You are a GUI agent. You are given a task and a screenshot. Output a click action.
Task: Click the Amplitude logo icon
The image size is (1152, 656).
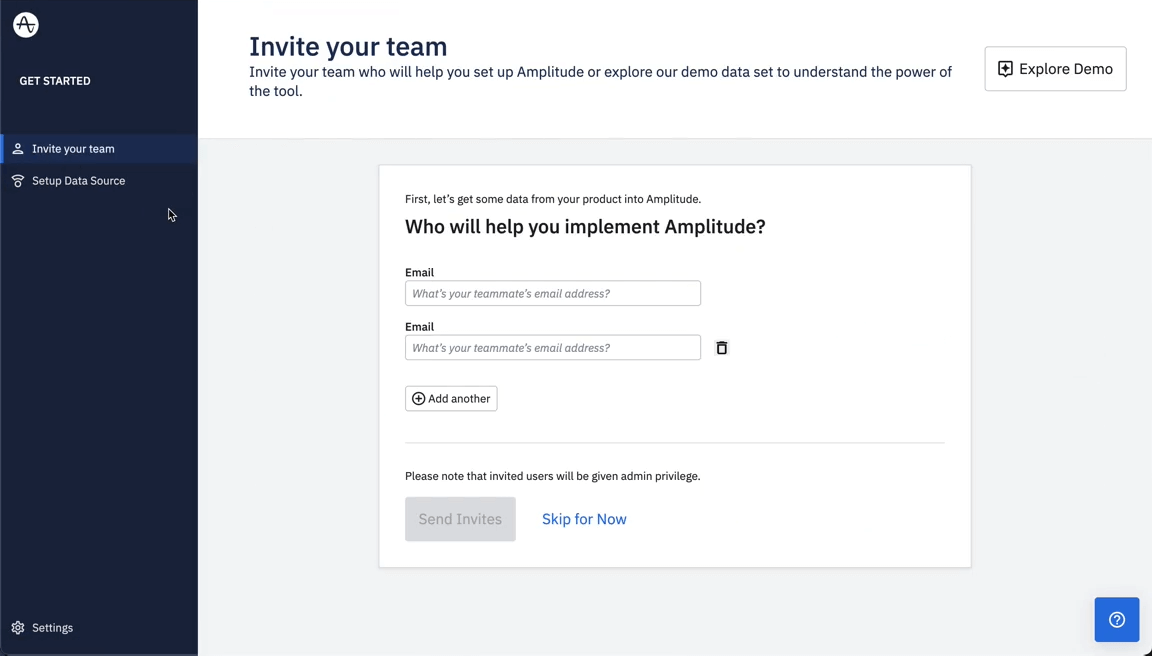coord(26,25)
